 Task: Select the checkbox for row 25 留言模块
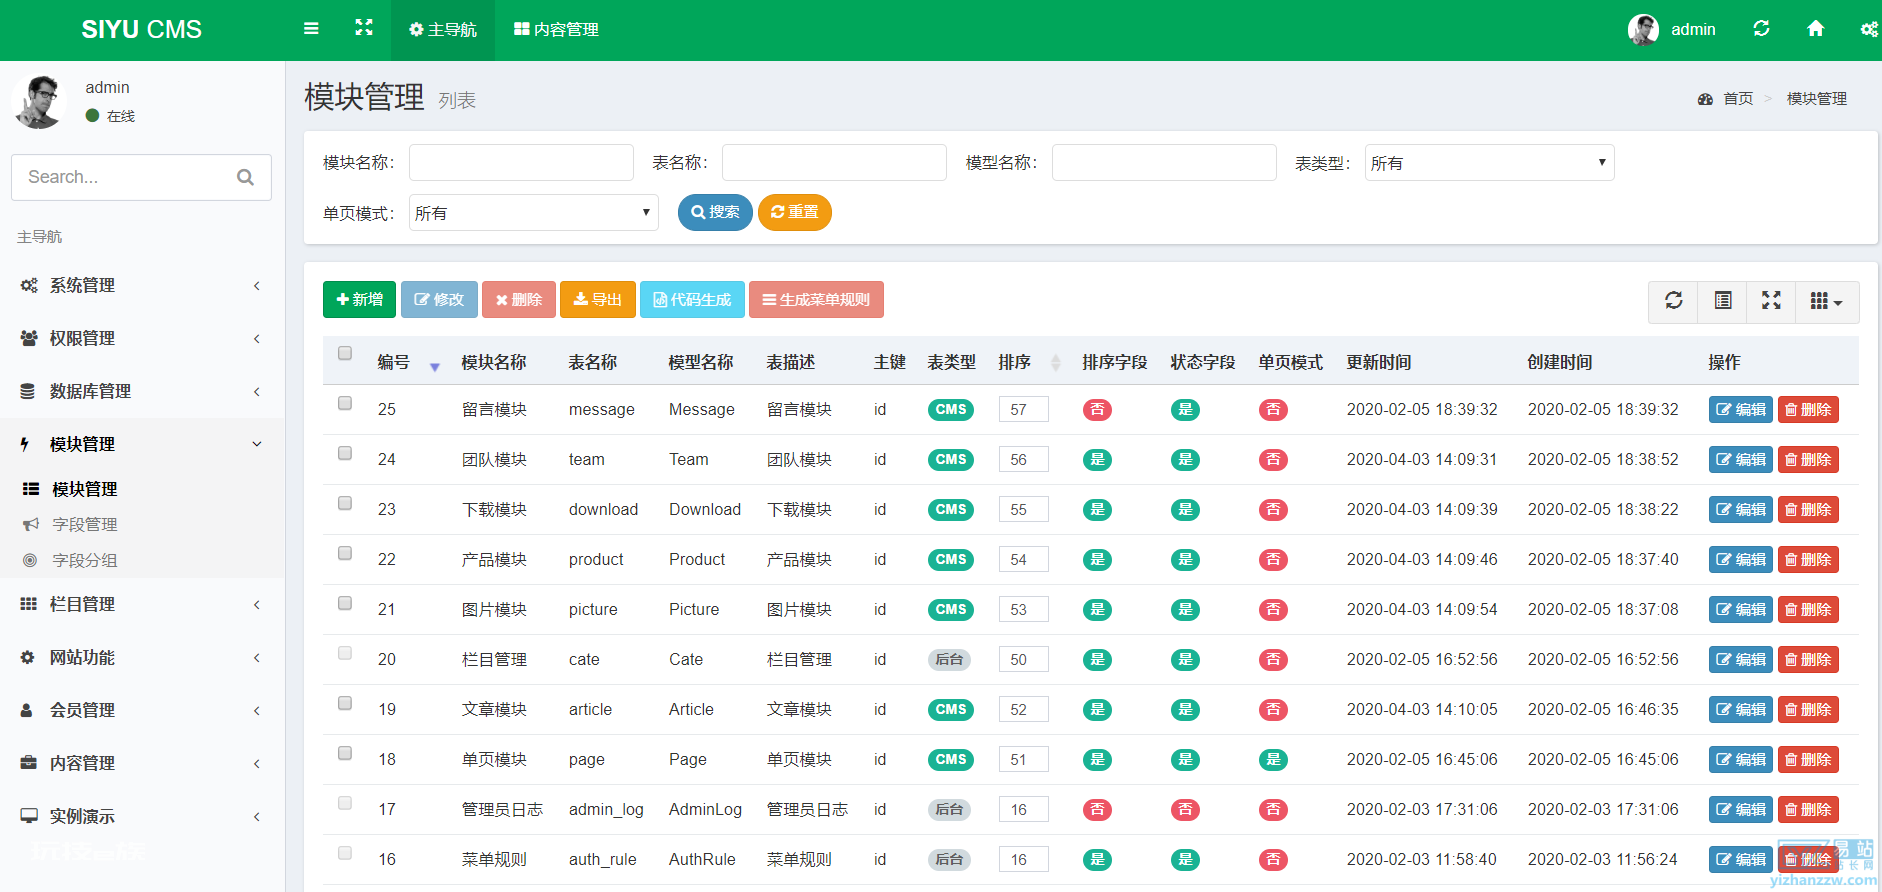coord(345,403)
